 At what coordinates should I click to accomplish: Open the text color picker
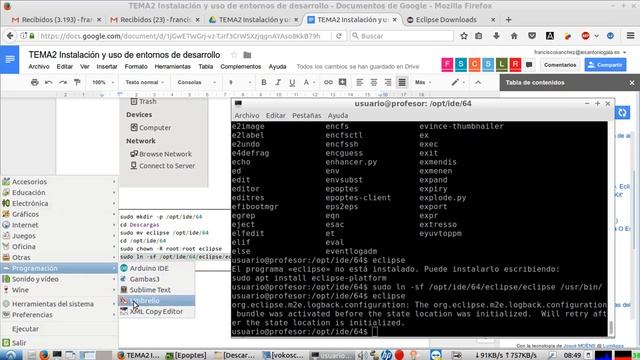click(x=309, y=82)
